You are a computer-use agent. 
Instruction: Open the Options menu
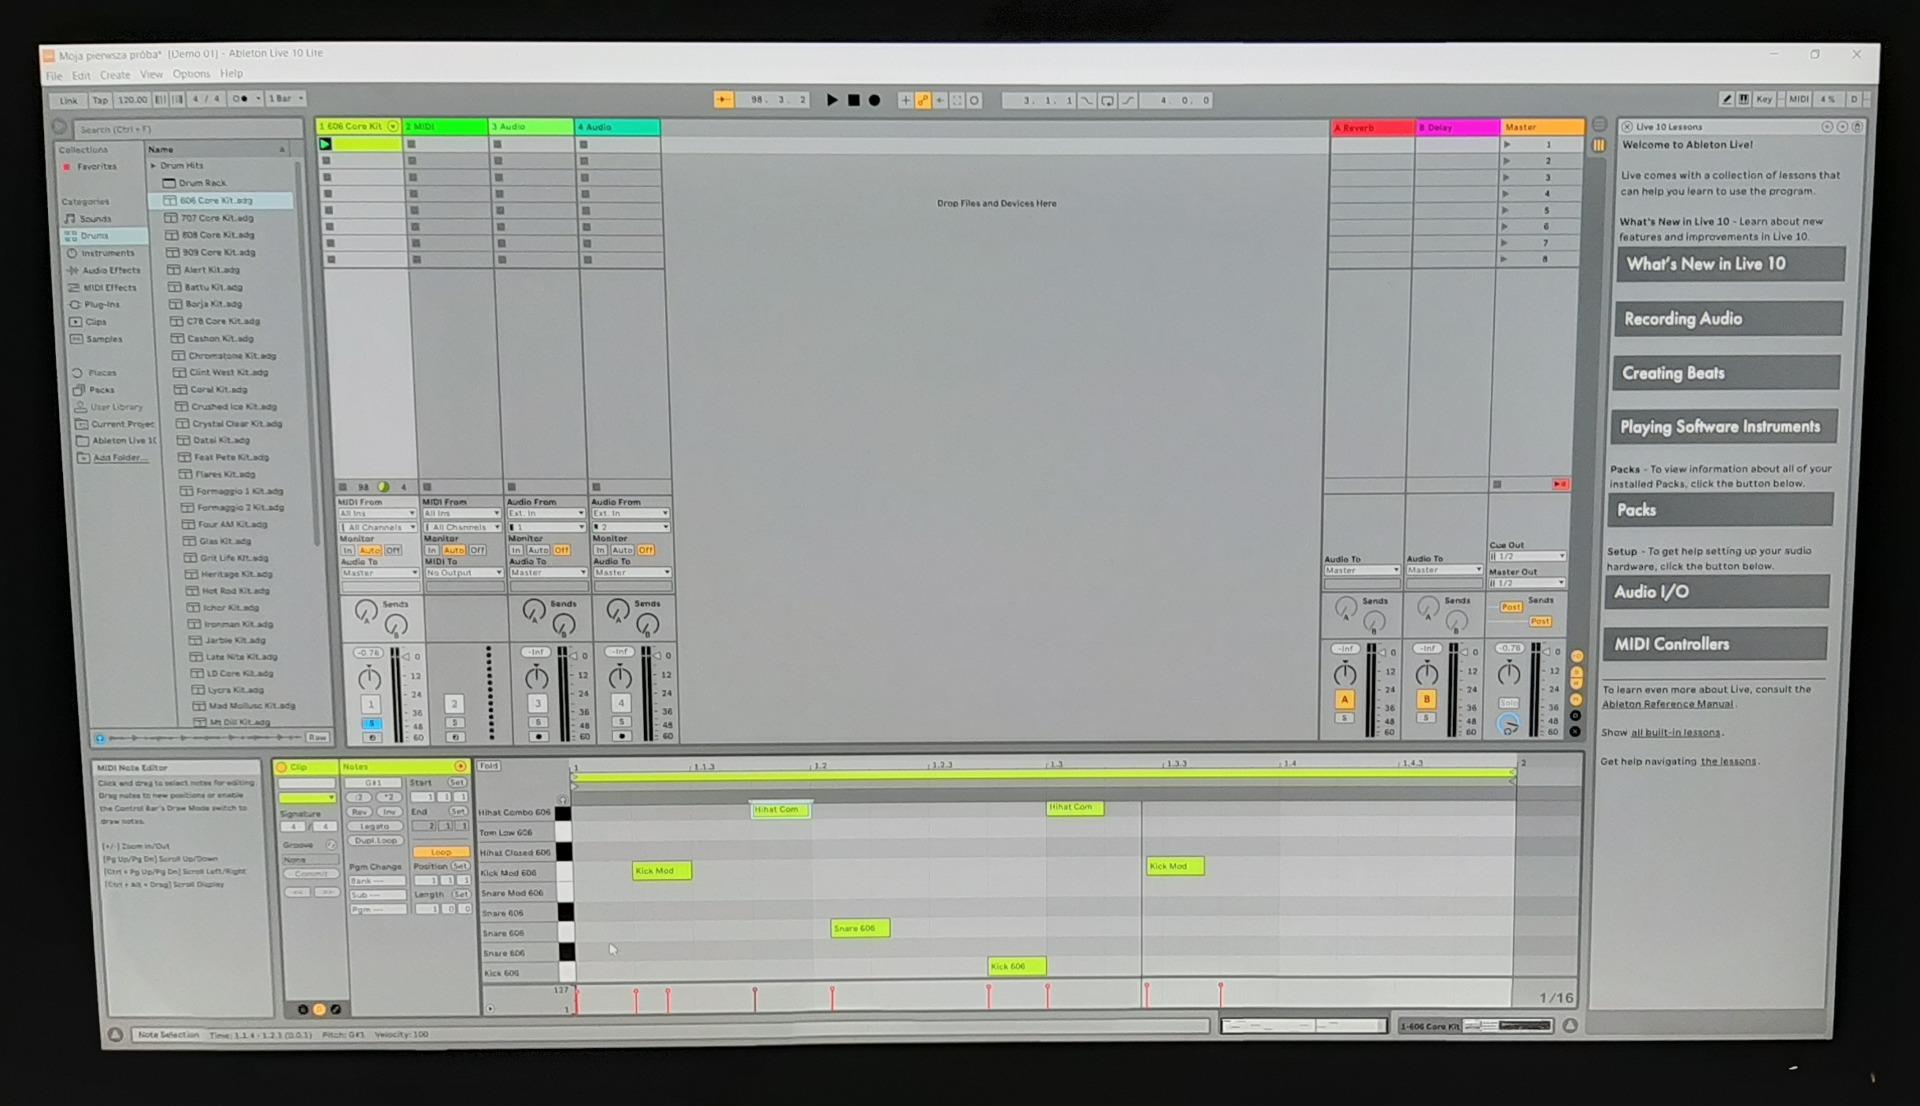(x=191, y=74)
